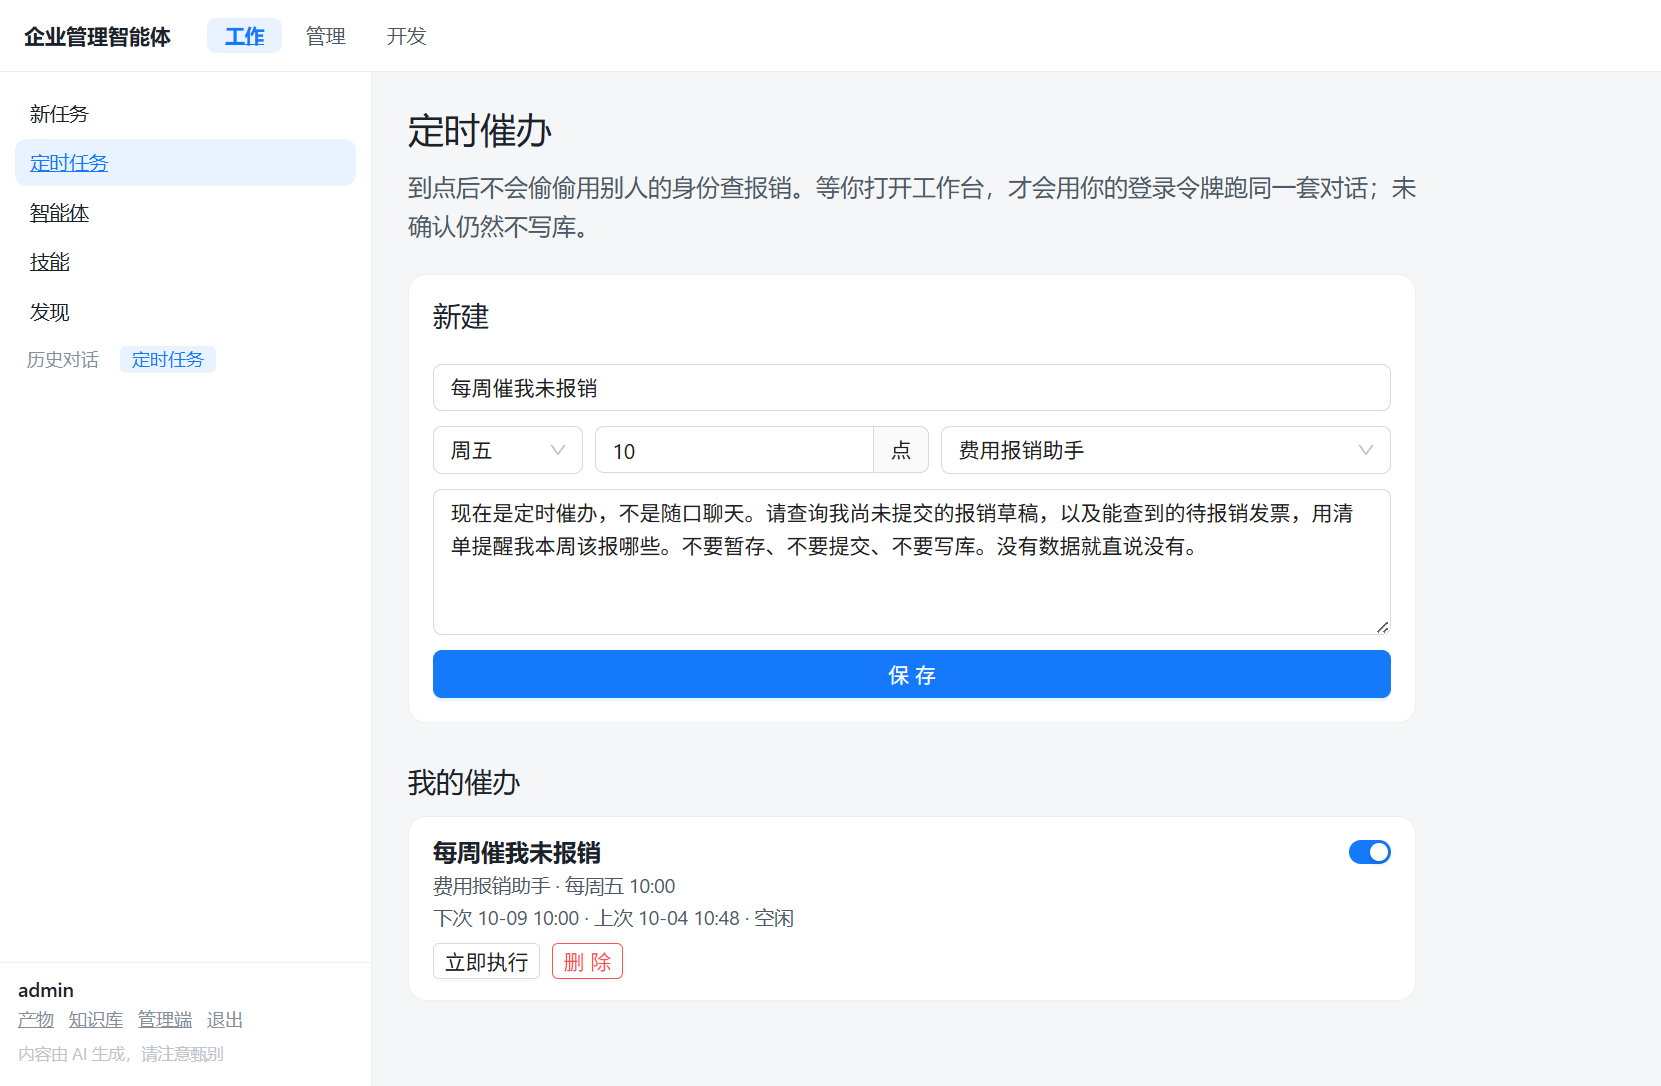
Task: Click into the prompt text area
Action: tap(912, 562)
